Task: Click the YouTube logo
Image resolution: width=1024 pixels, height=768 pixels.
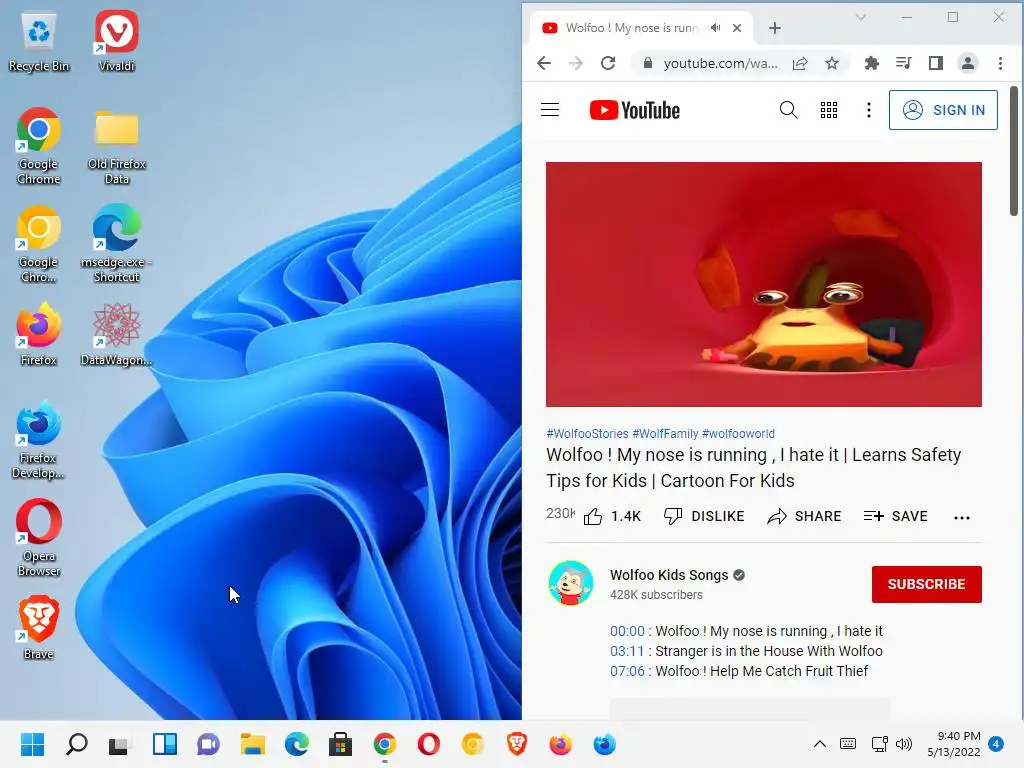Action: tap(634, 110)
